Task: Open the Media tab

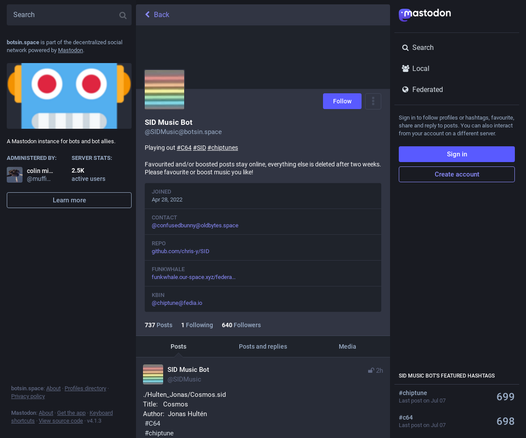Action: (347, 346)
